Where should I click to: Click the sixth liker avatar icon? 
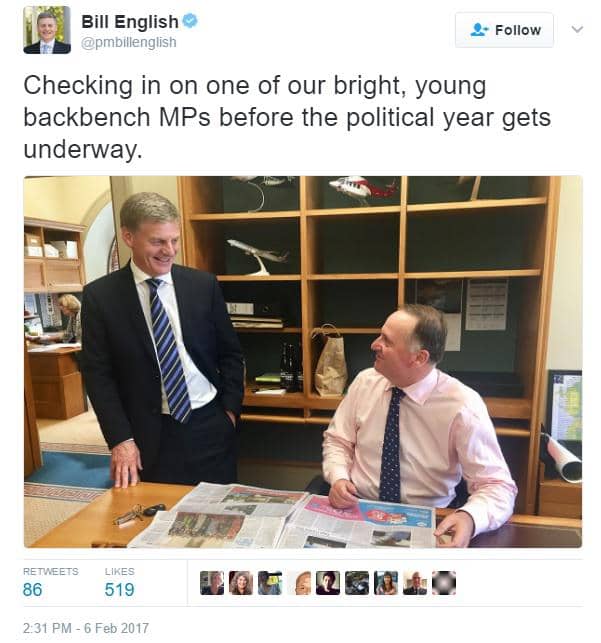point(357,583)
